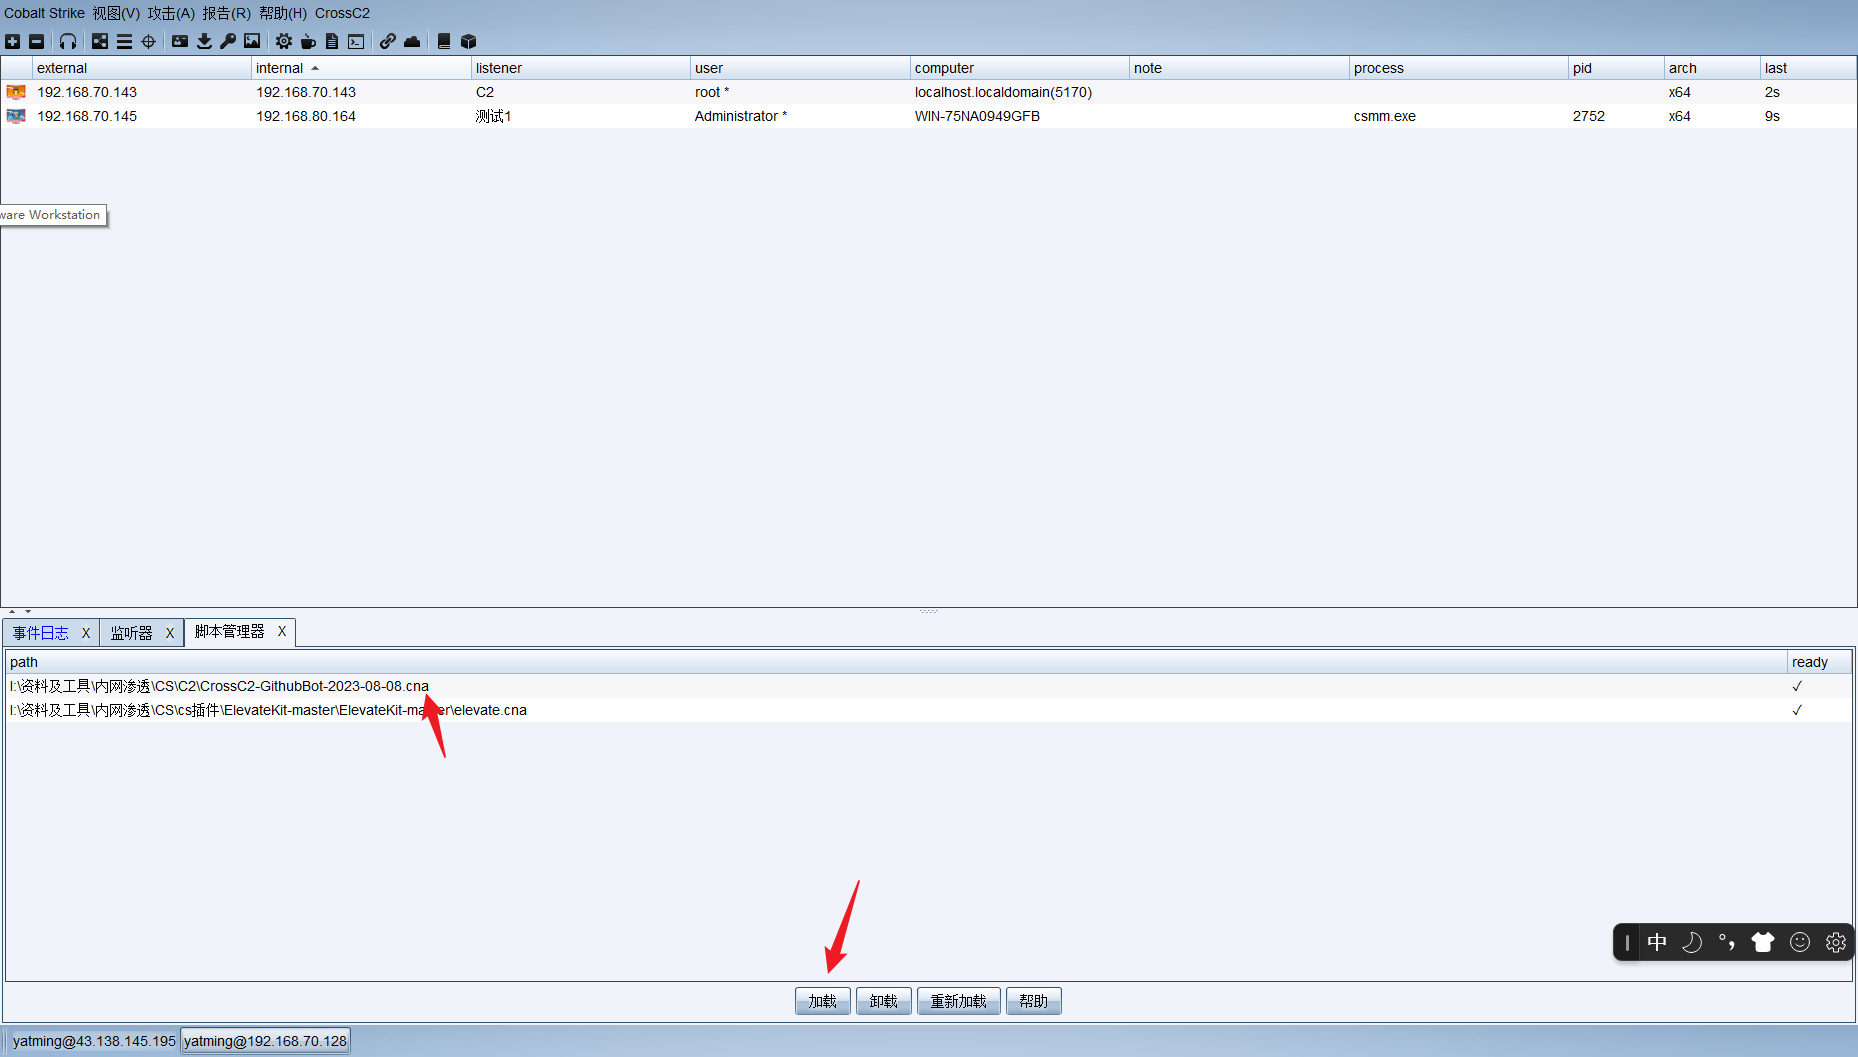The width and height of the screenshot is (1858, 1057).
Task: Open the CrossC2 menu
Action: (x=342, y=13)
